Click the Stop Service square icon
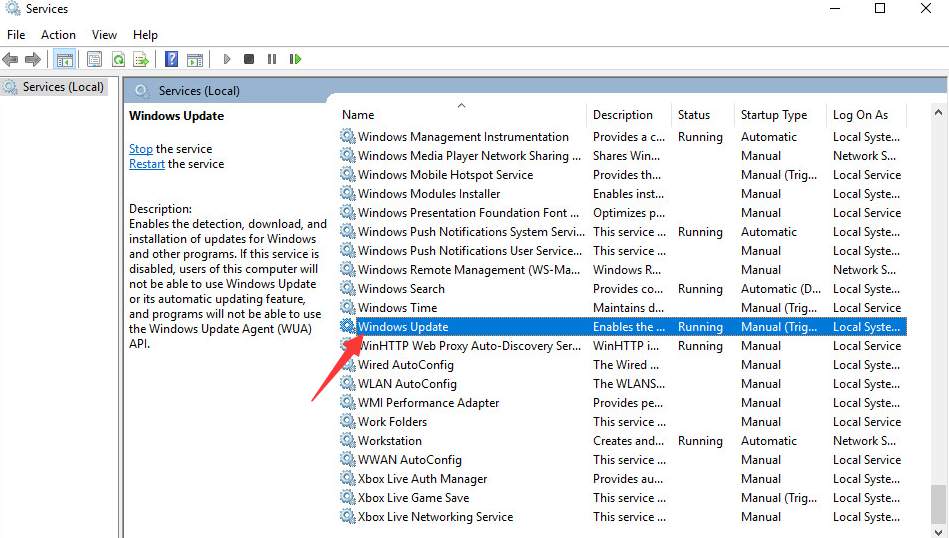The image size is (949, 538). pos(249,59)
